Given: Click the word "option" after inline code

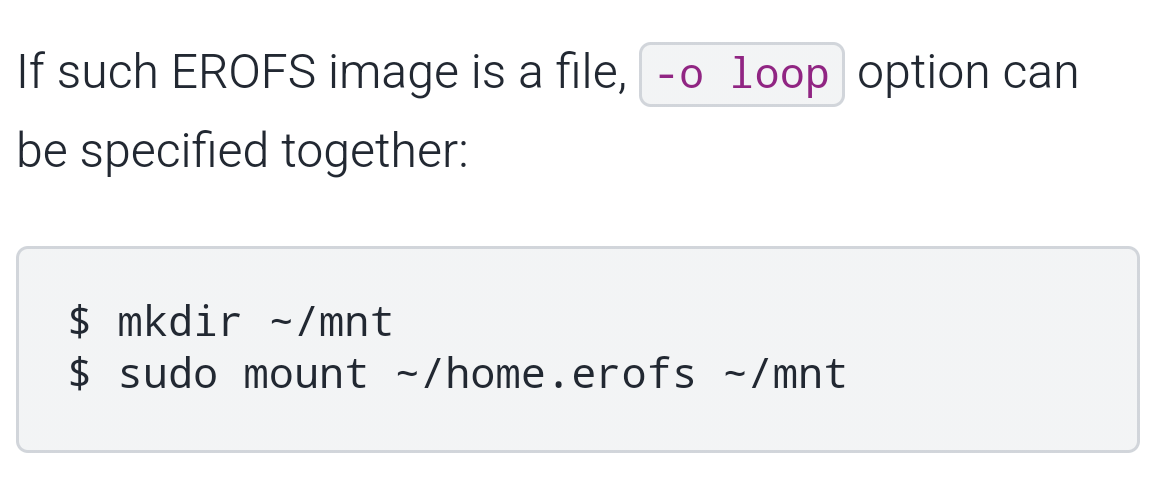Looking at the screenshot, I should 923,75.
